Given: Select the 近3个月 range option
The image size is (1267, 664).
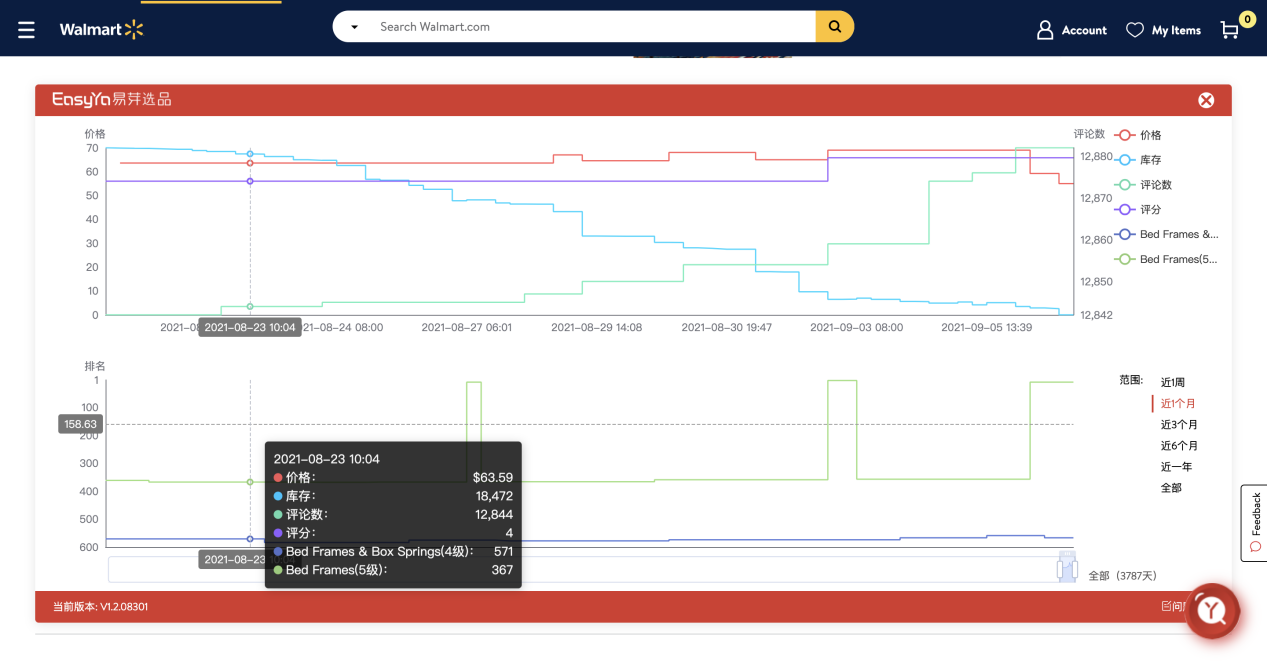Looking at the screenshot, I should pyautogui.click(x=1178, y=425).
